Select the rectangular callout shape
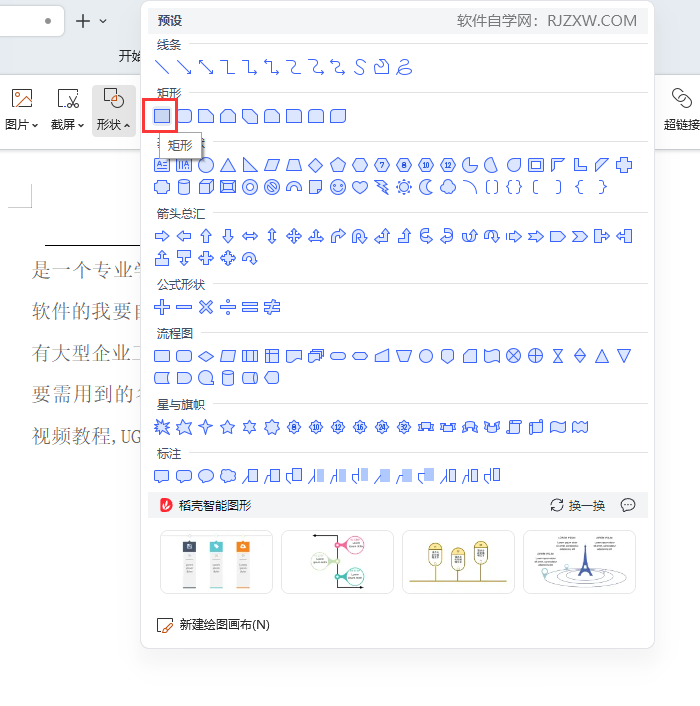 click(162, 476)
